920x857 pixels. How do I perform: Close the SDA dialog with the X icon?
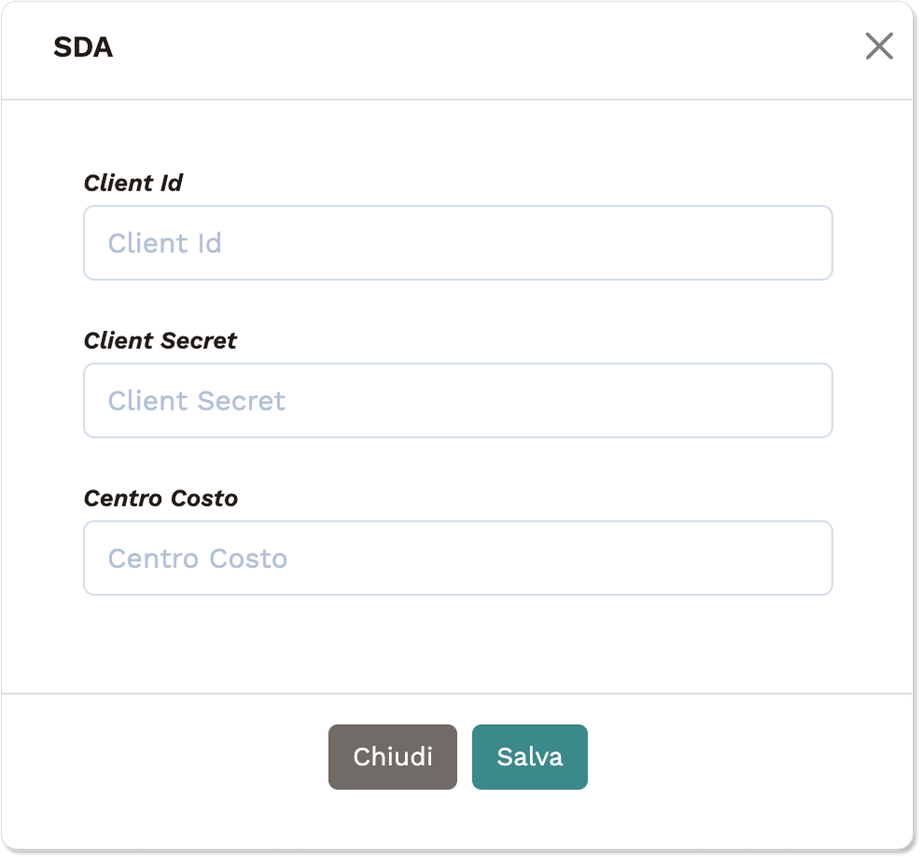point(879,46)
